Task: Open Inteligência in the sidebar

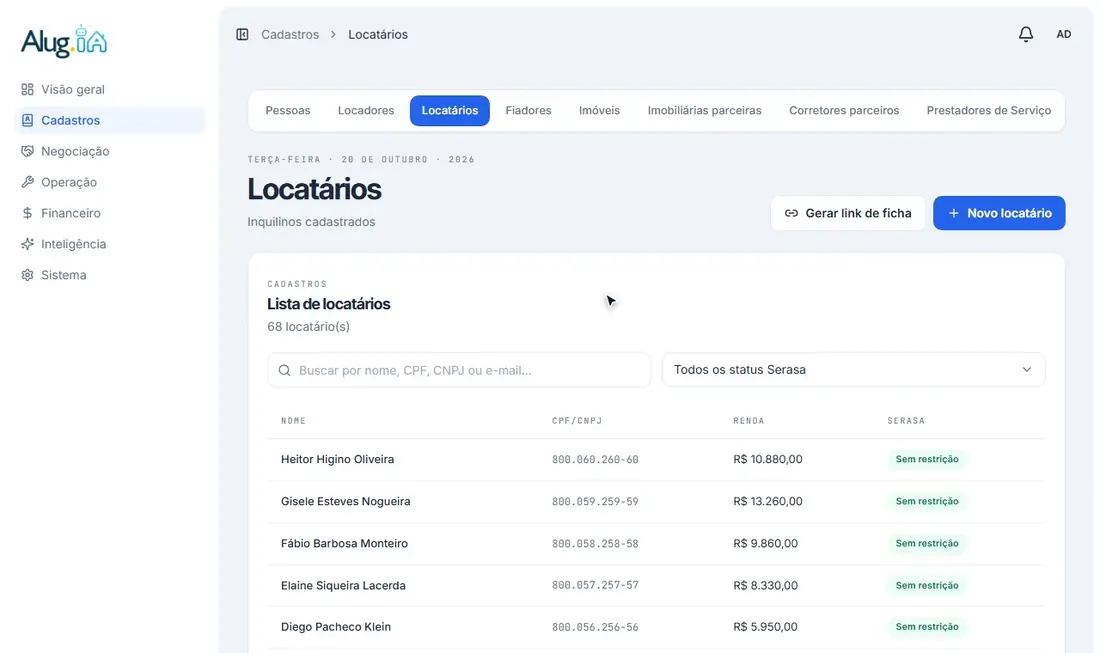Action: [x=110, y=243]
